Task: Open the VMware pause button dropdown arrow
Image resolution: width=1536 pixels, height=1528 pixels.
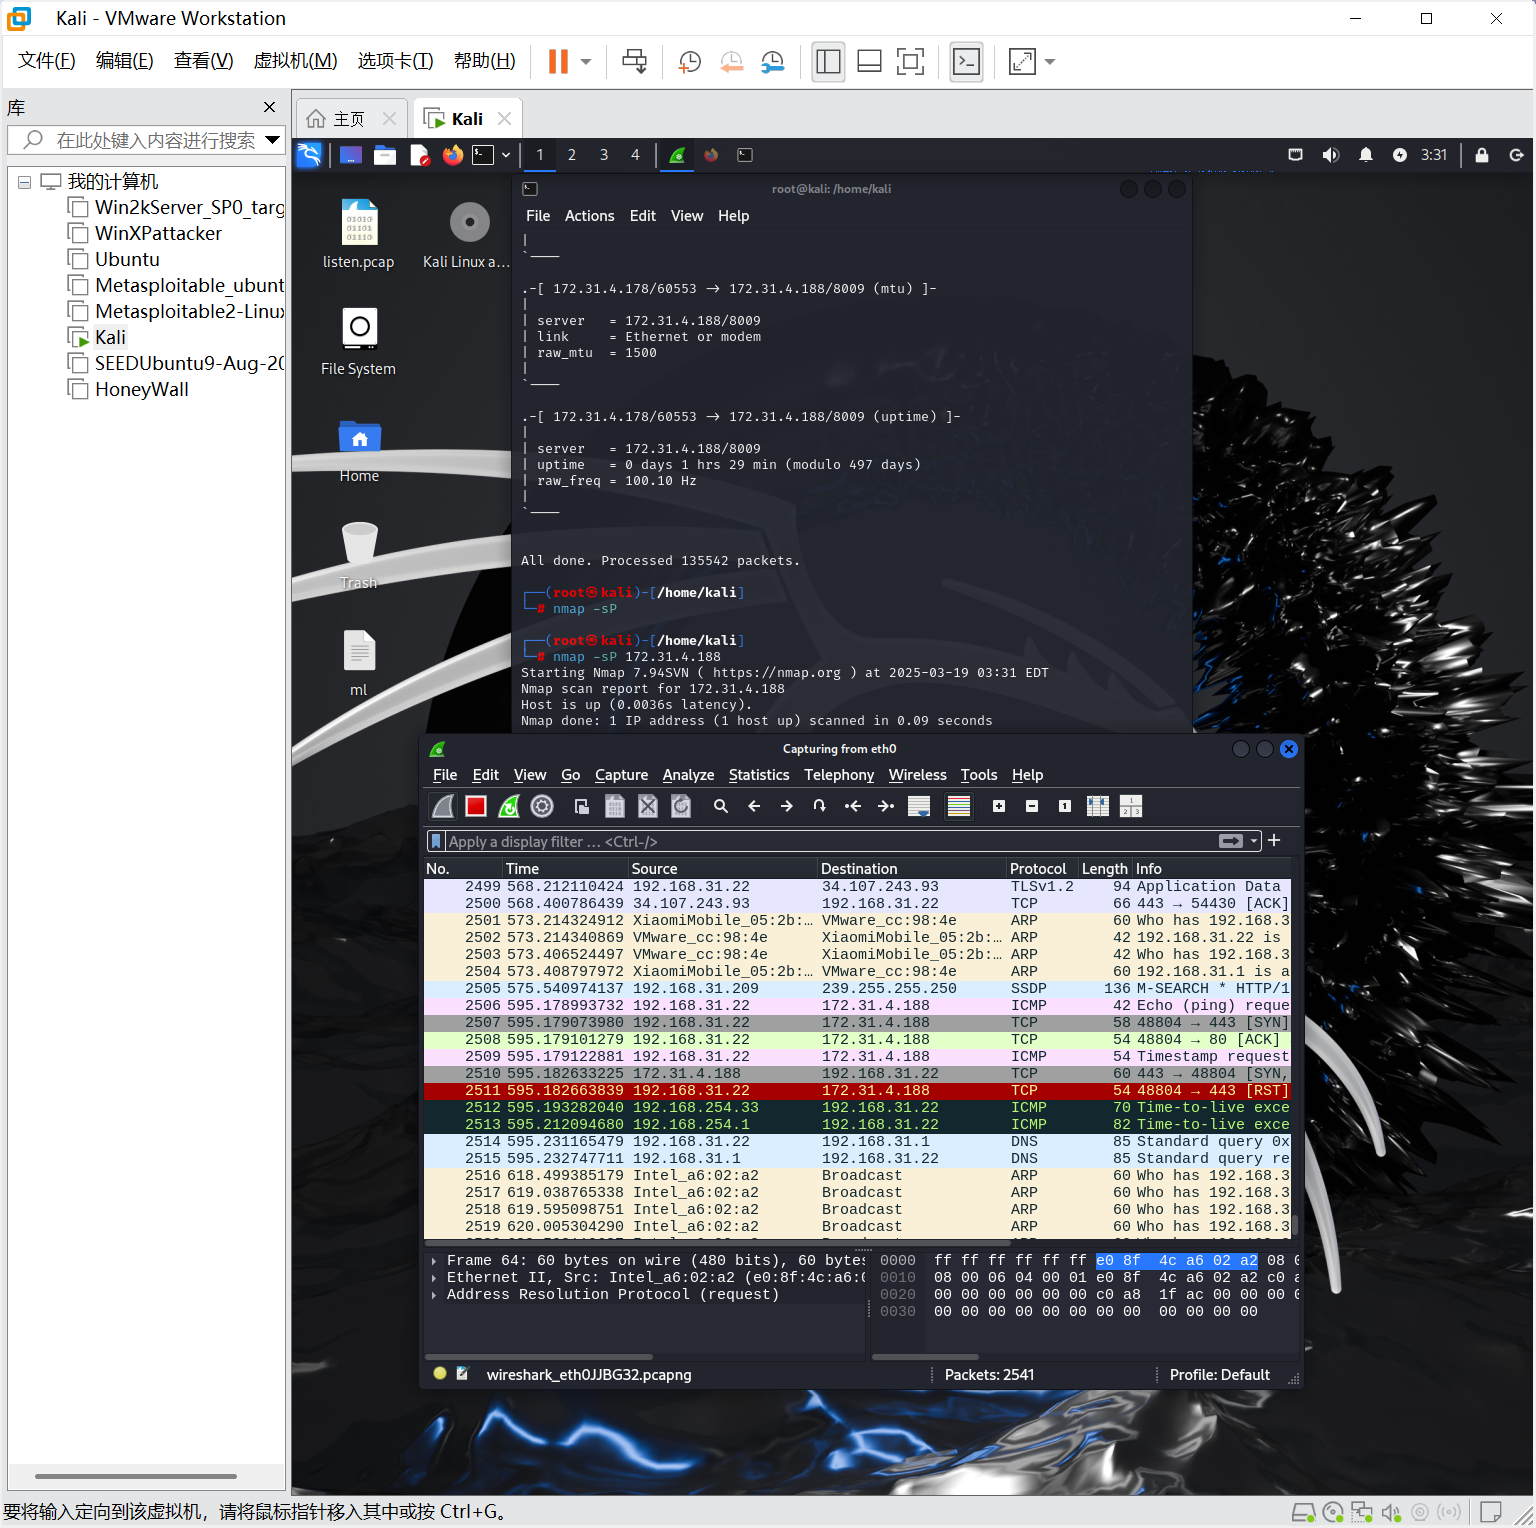Action: point(586,62)
